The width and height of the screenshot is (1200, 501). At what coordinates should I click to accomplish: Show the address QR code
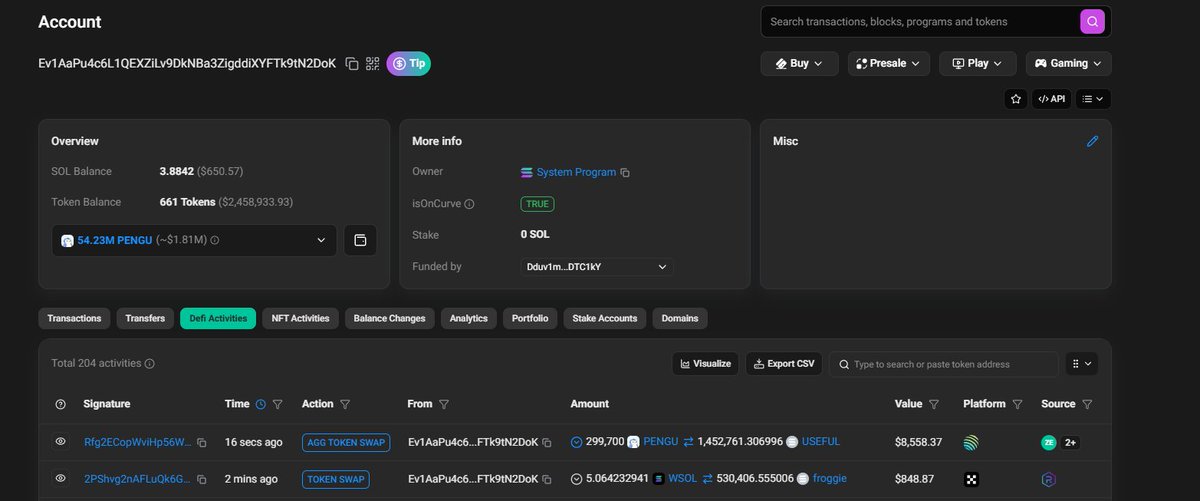click(373, 63)
